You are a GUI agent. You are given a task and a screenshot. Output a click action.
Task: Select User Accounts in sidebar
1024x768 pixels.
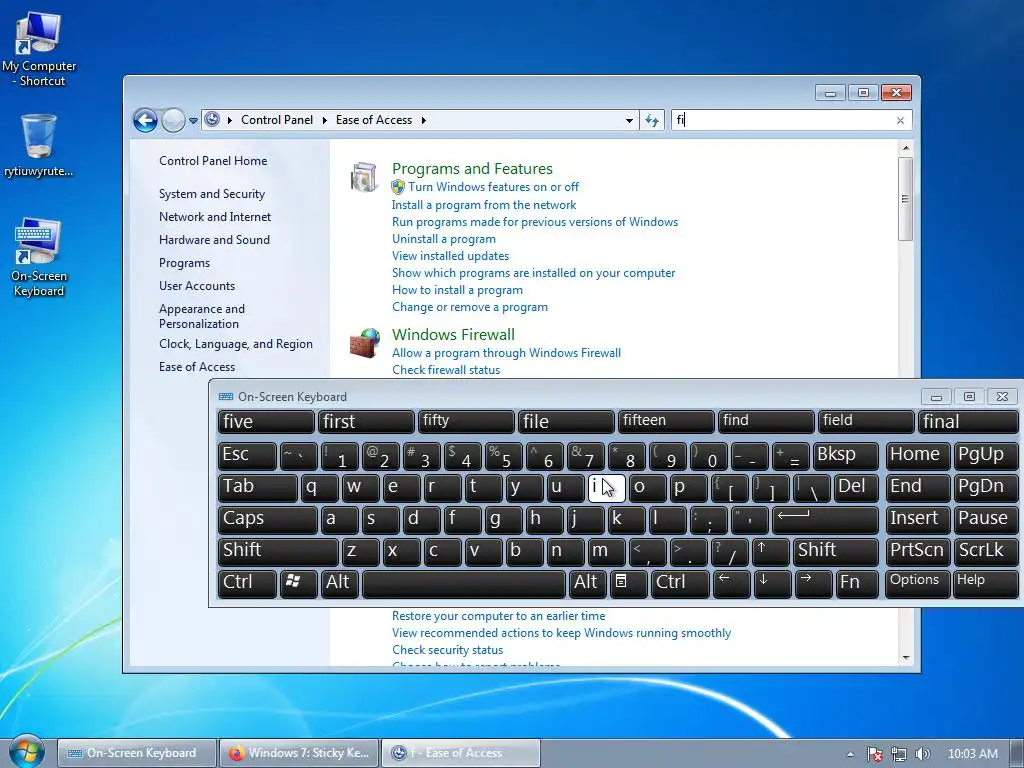click(x=197, y=286)
